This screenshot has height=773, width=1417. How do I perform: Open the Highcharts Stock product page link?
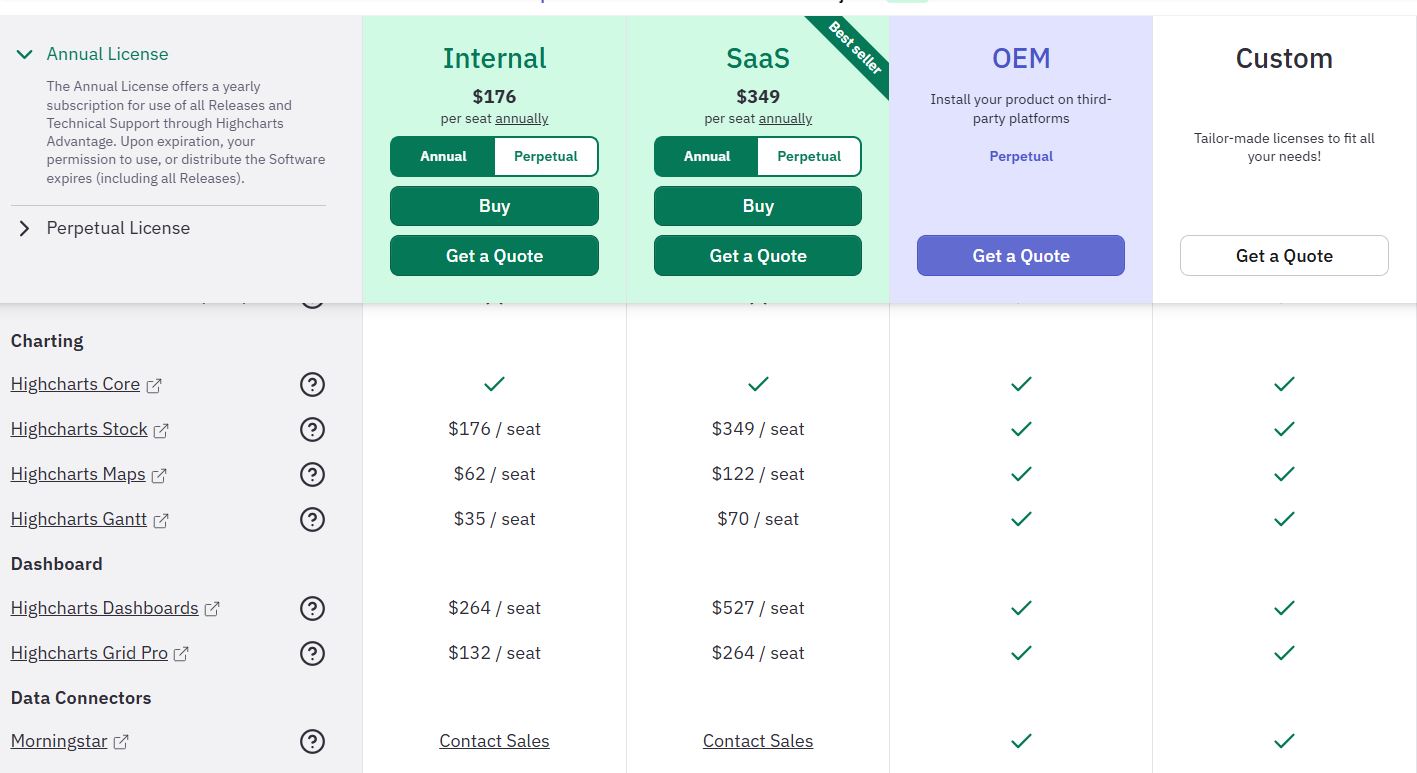point(78,428)
